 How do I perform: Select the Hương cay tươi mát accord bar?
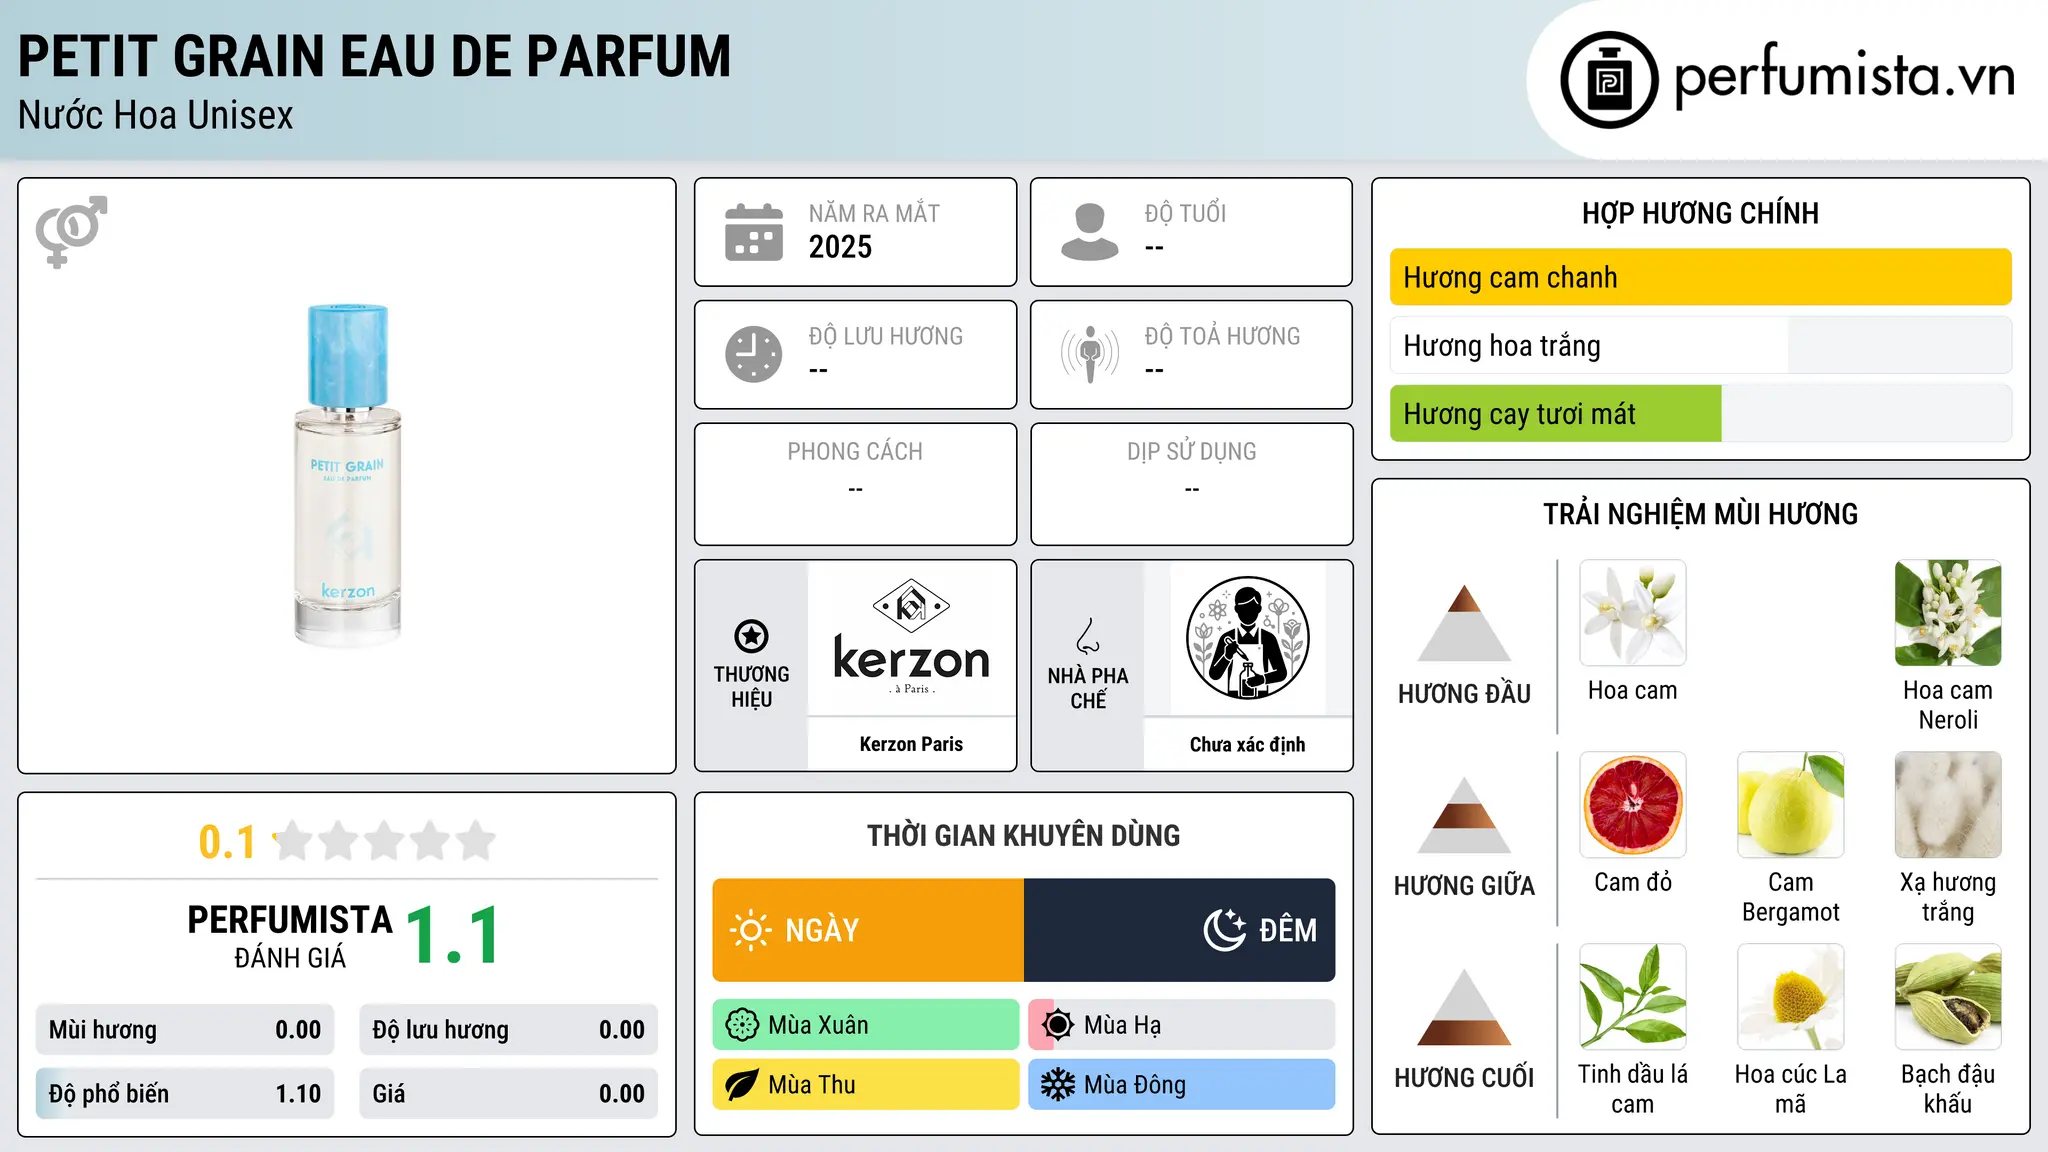coord(1700,413)
